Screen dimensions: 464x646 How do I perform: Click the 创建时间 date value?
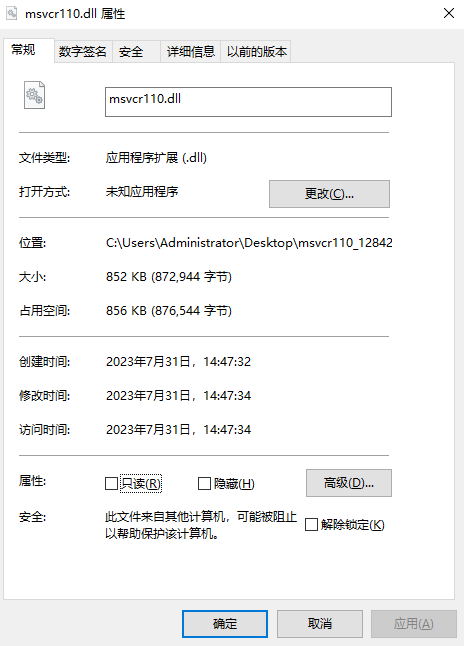[178, 362]
